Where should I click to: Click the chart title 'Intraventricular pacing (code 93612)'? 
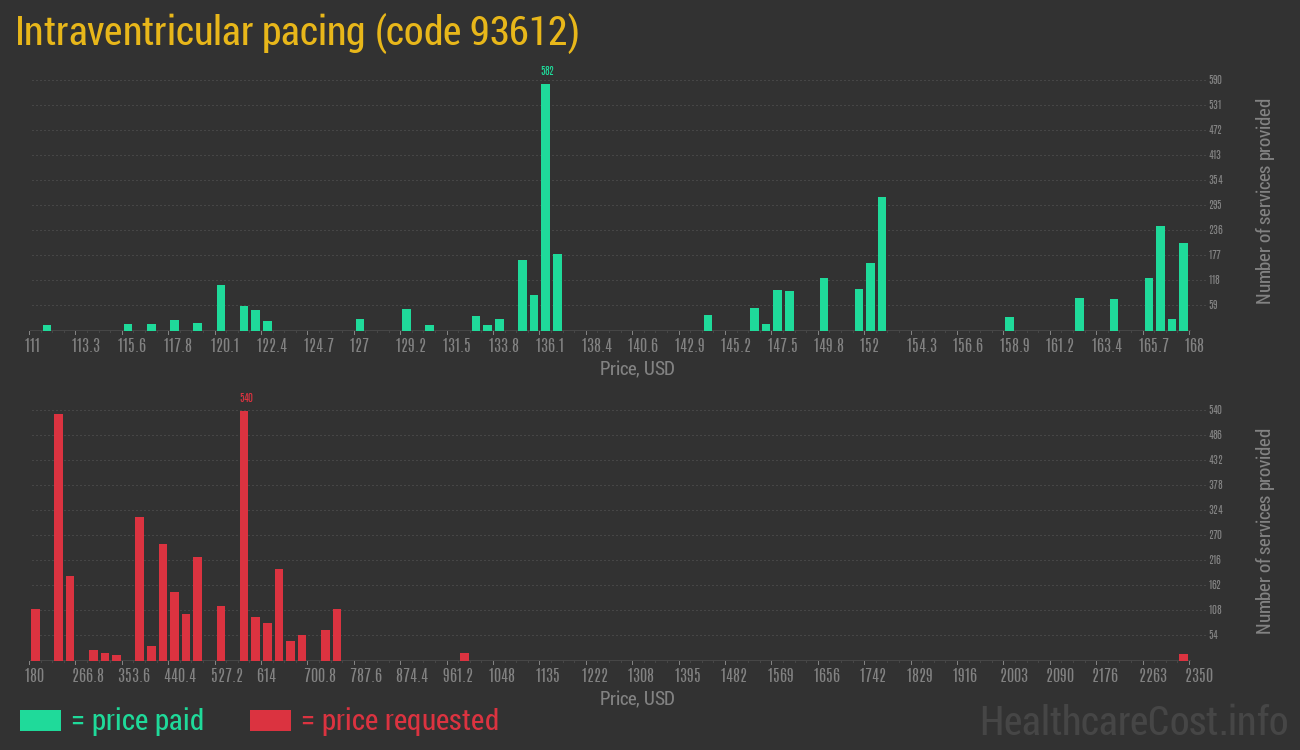point(298,32)
